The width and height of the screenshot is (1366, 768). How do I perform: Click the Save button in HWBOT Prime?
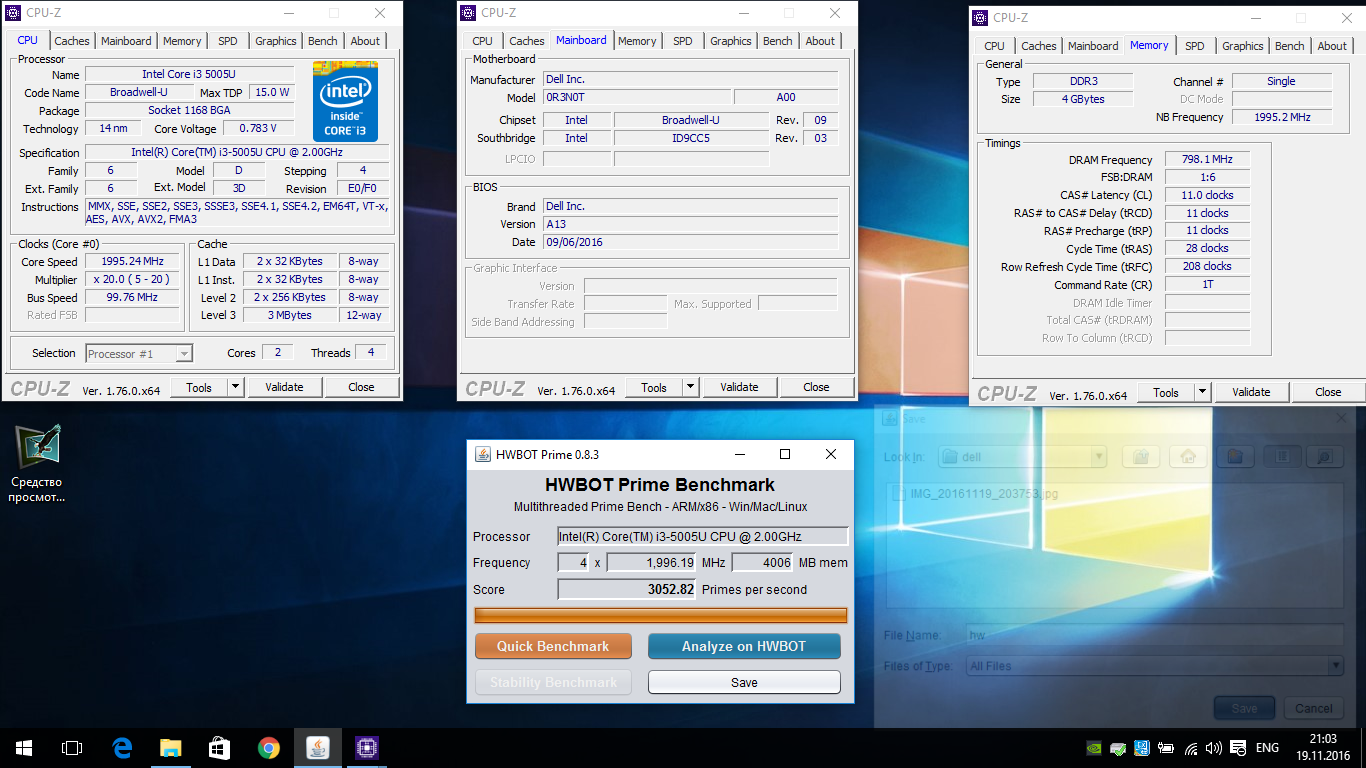click(744, 682)
